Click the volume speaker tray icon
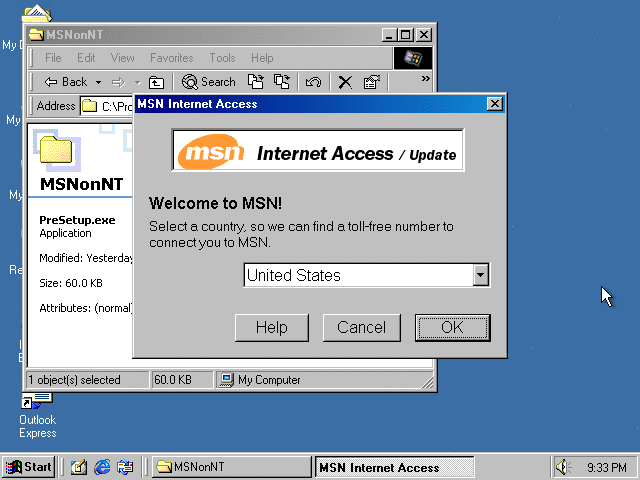This screenshot has width=640, height=480. click(x=563, y=467)
